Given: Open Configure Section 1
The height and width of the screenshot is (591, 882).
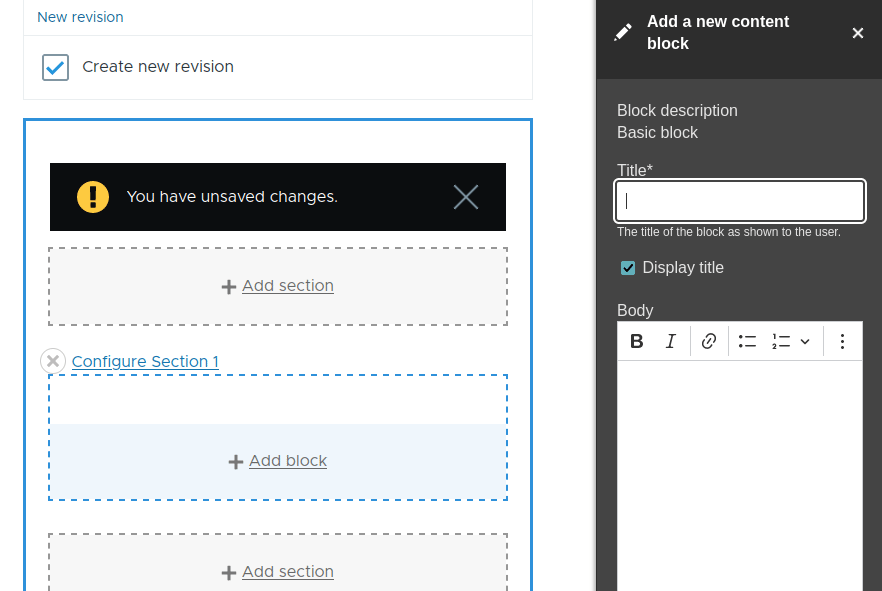Looking at the screenshot, I should 145,361.
